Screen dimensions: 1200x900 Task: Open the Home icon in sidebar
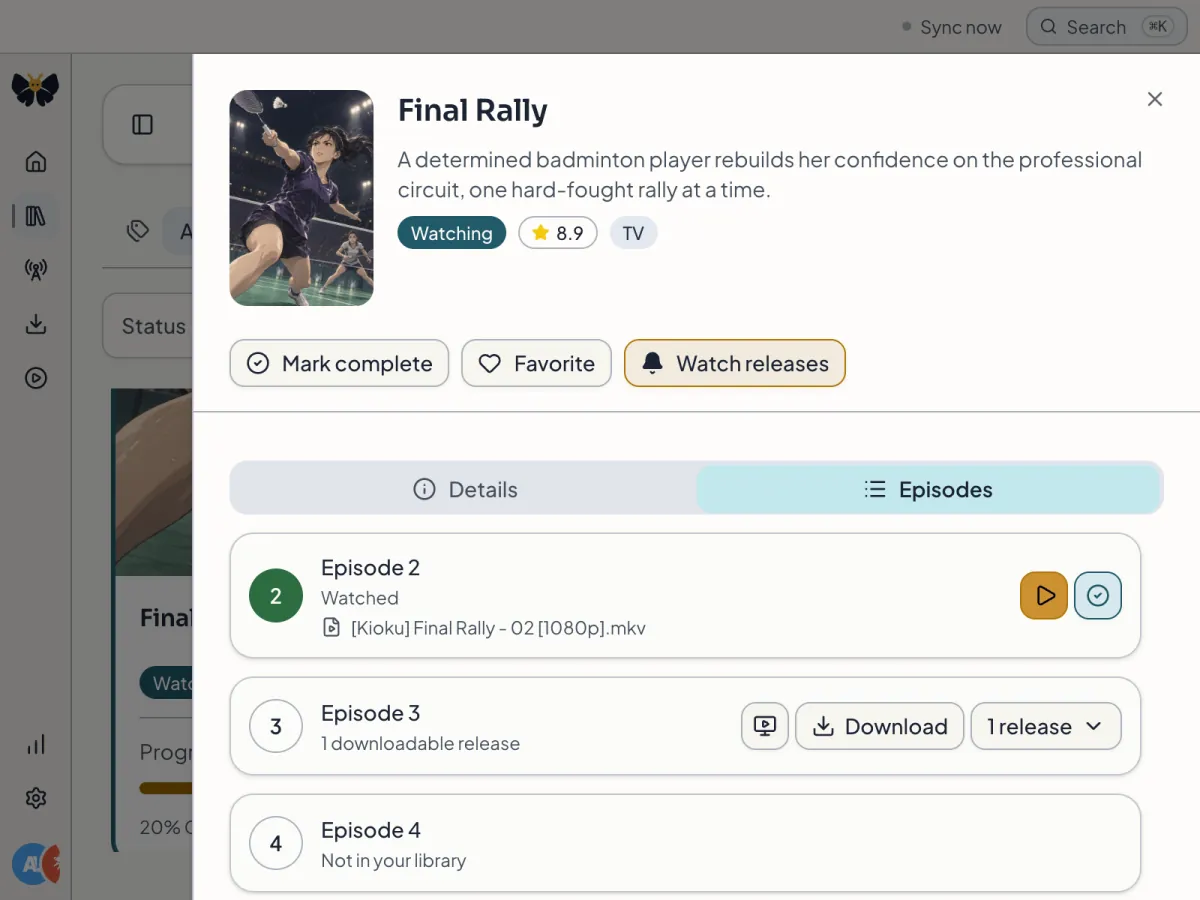pos(36,162)
